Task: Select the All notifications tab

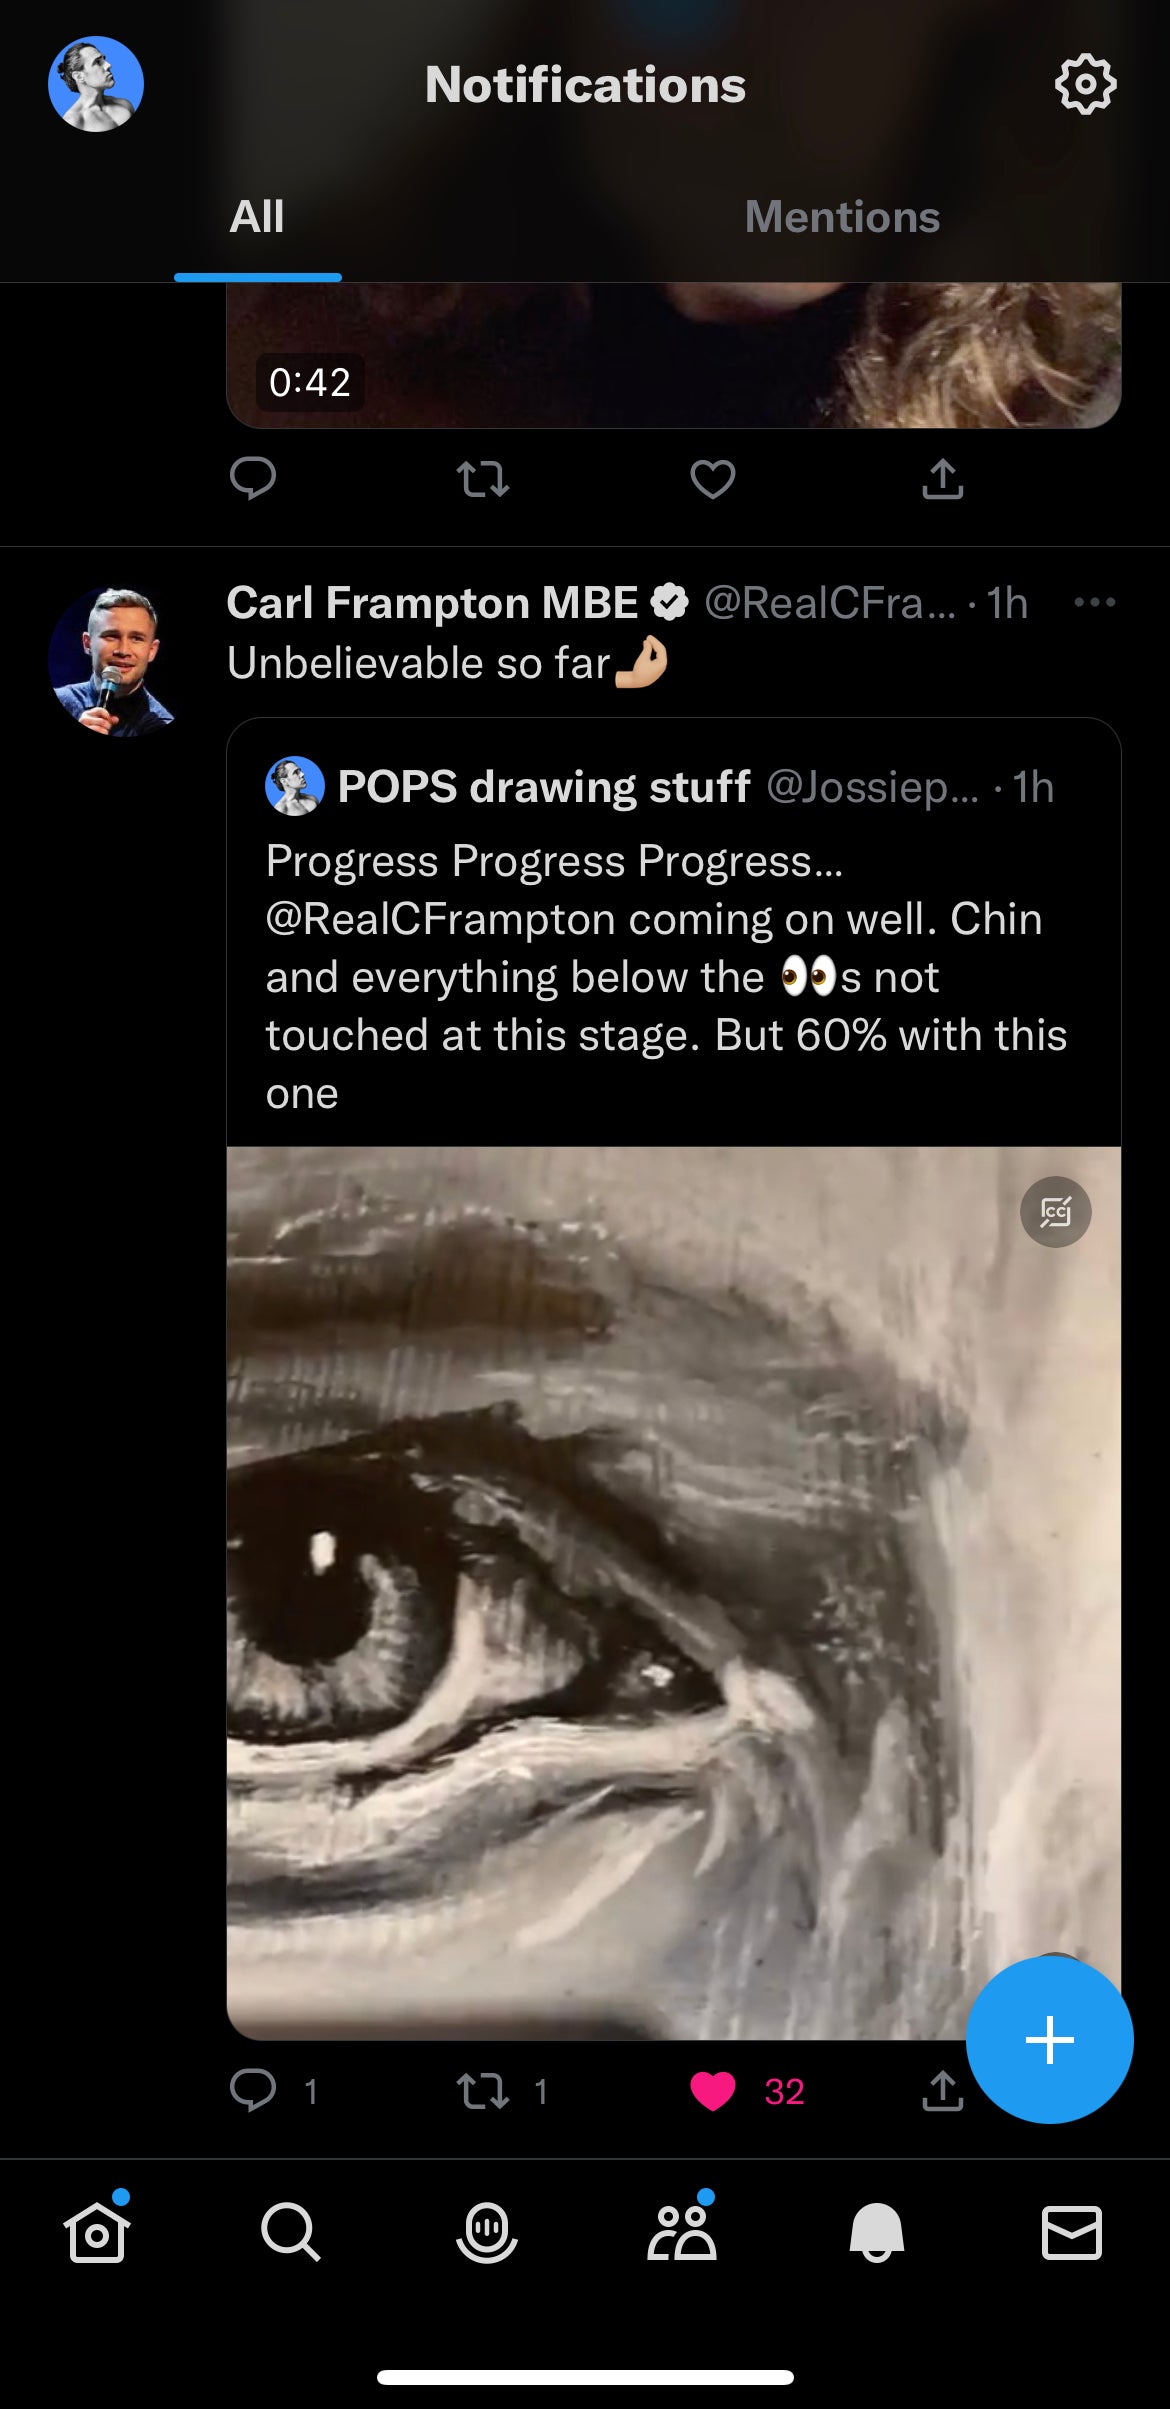Action: [x=257, y=217]
